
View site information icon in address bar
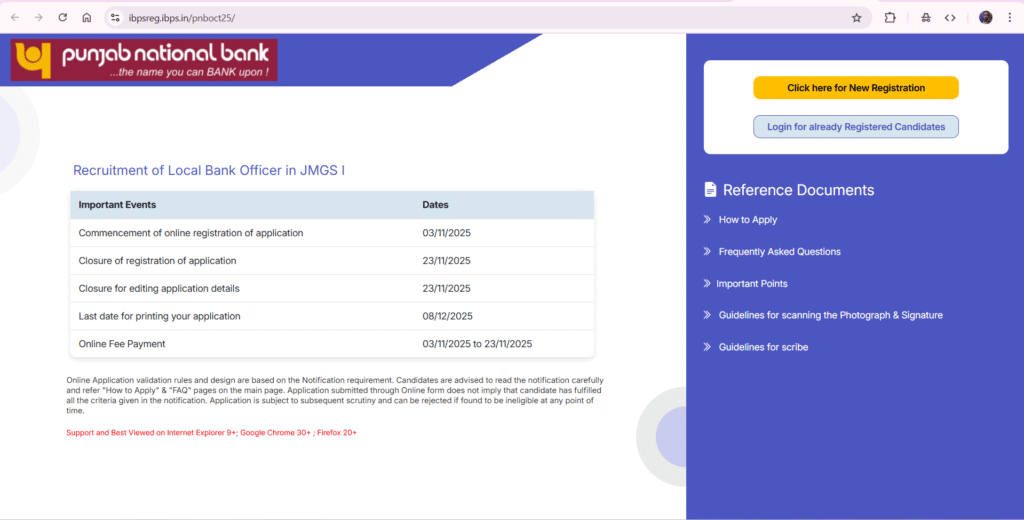point(115,18)
